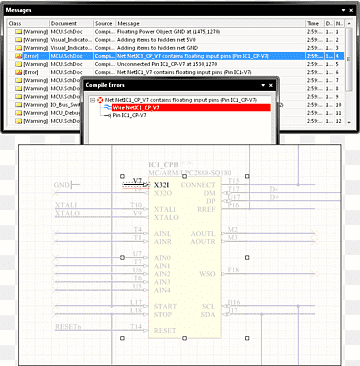This screenshot has width=360, height=366.
Task: Click warning icon of hidden net 5V0 row
Action: (18, 40)
